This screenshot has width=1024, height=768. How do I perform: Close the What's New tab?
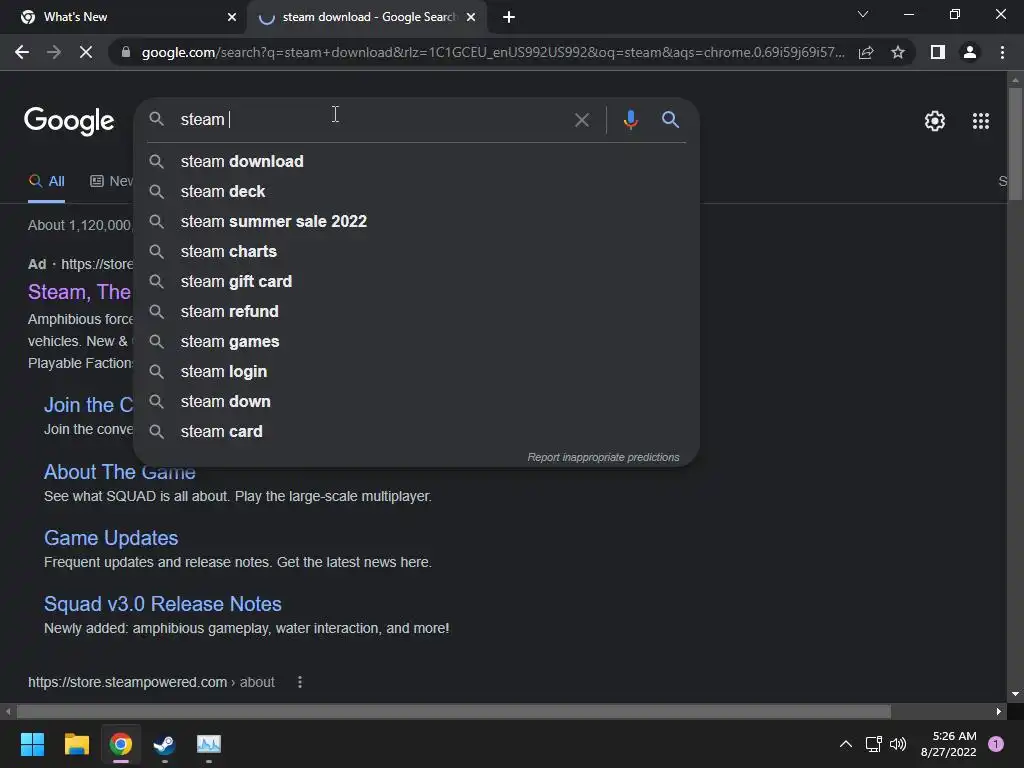[232, 17]
